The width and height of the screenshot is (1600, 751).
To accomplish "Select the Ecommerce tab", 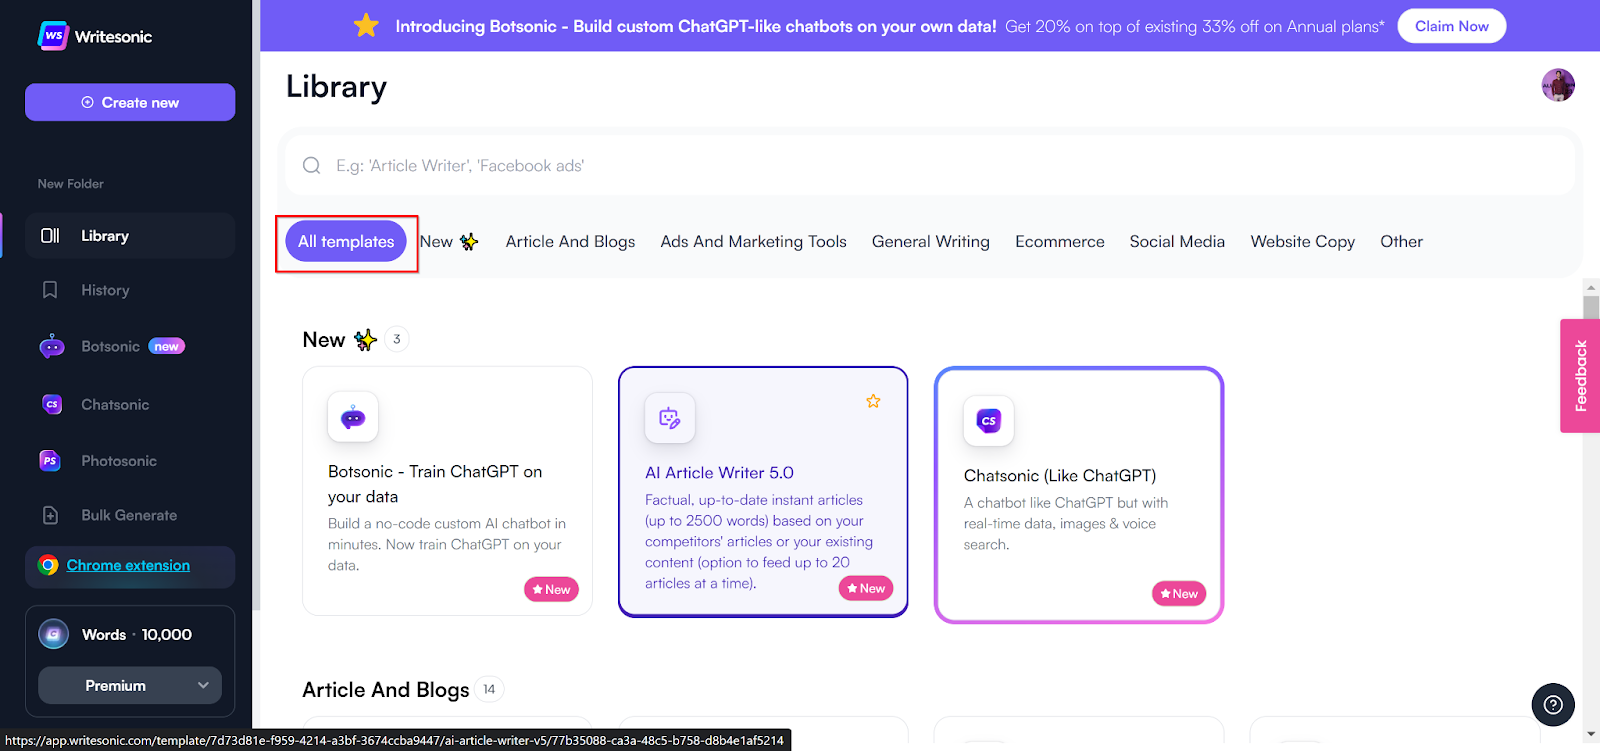I will tap(1060, 242).
